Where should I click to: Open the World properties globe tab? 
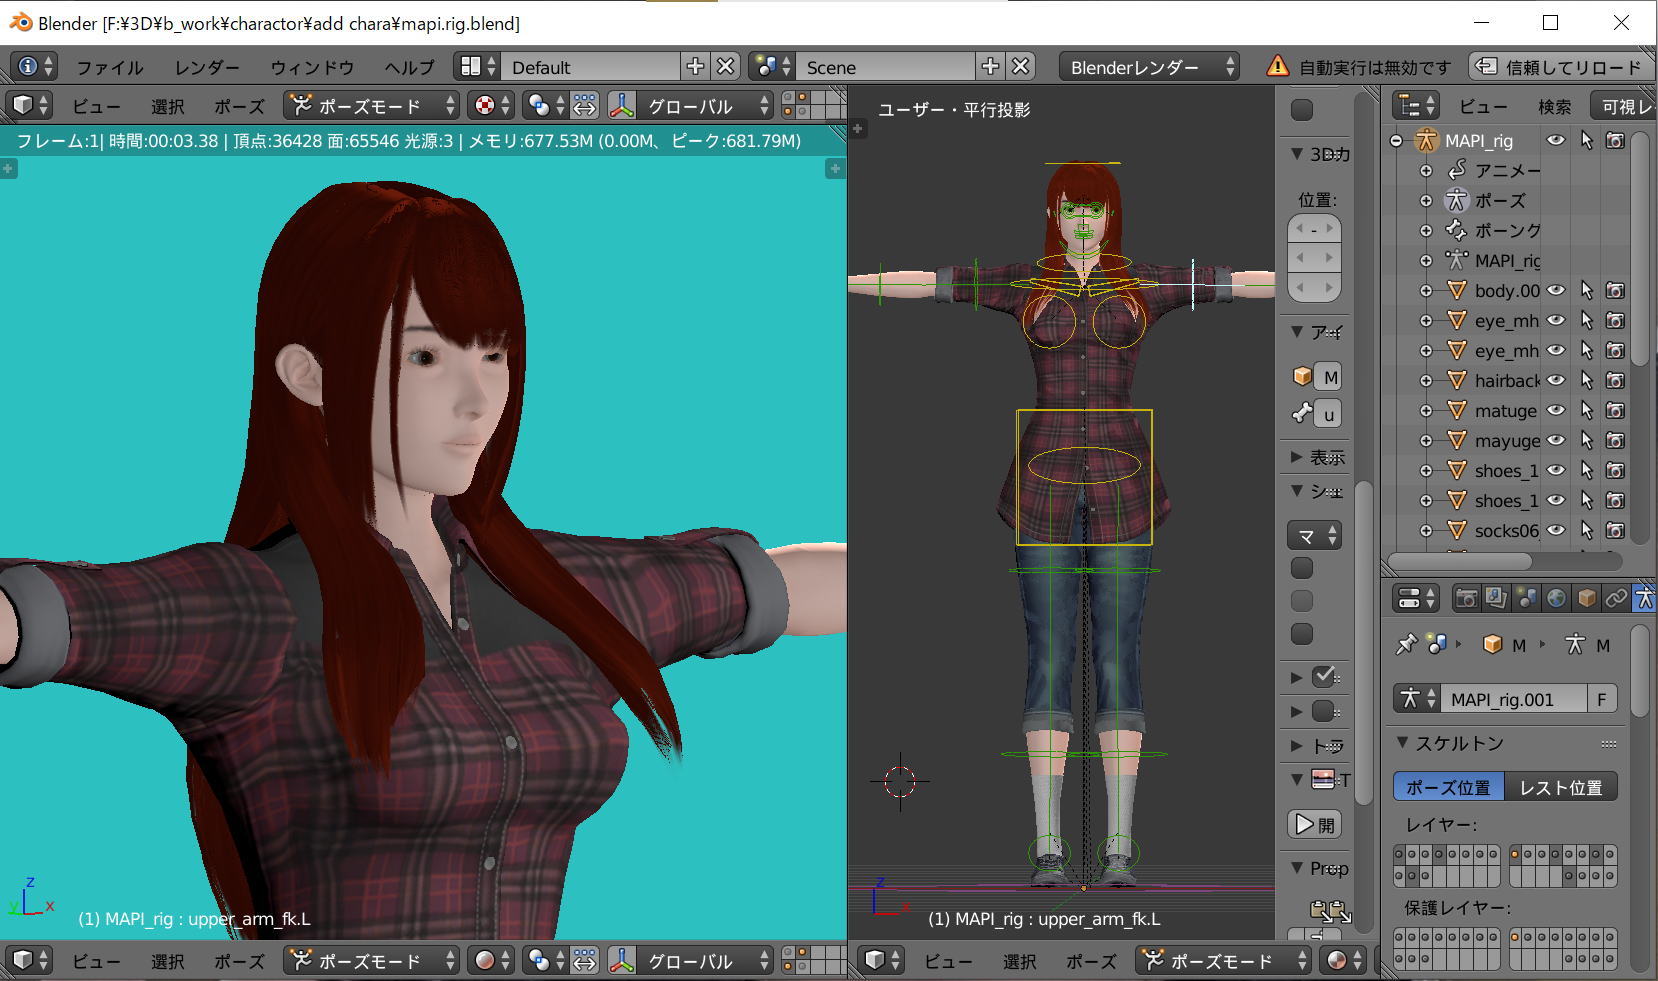pos(1556,598)
